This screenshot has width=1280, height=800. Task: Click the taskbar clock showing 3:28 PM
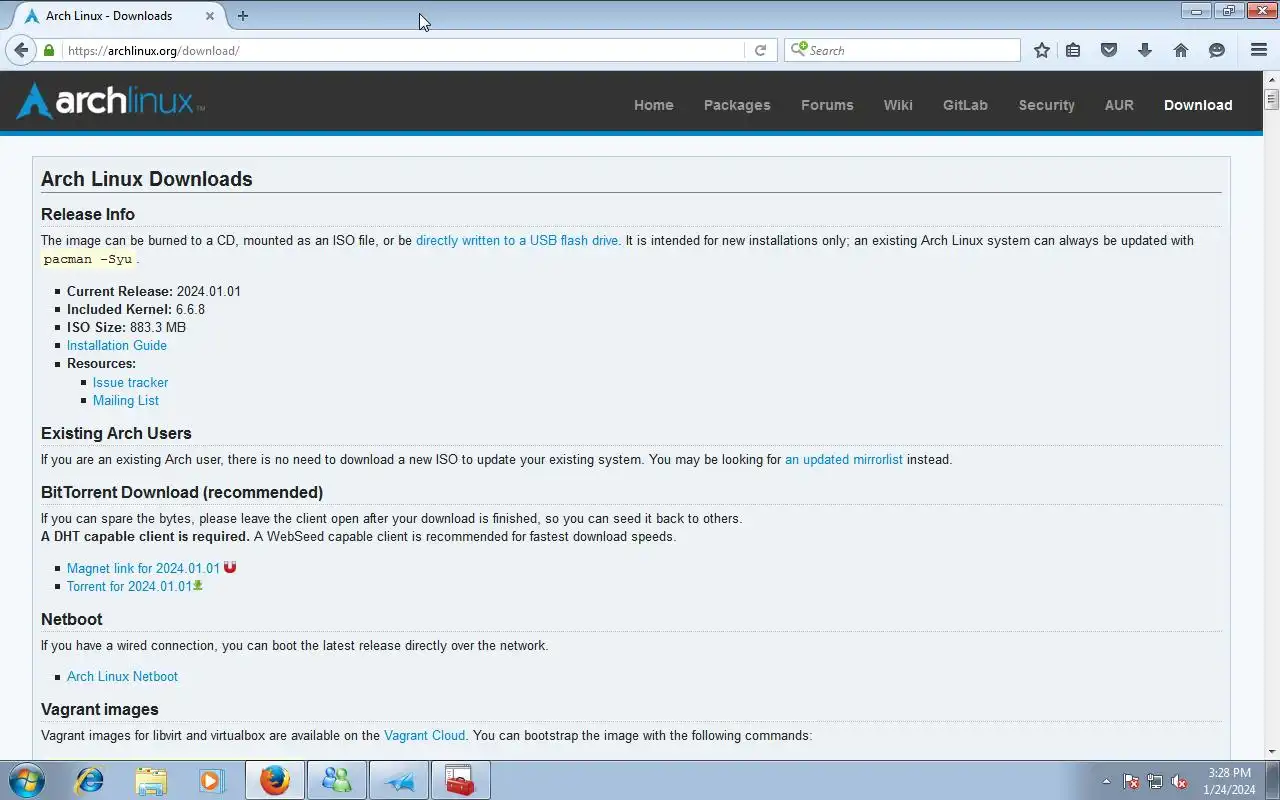(1229, 781)
